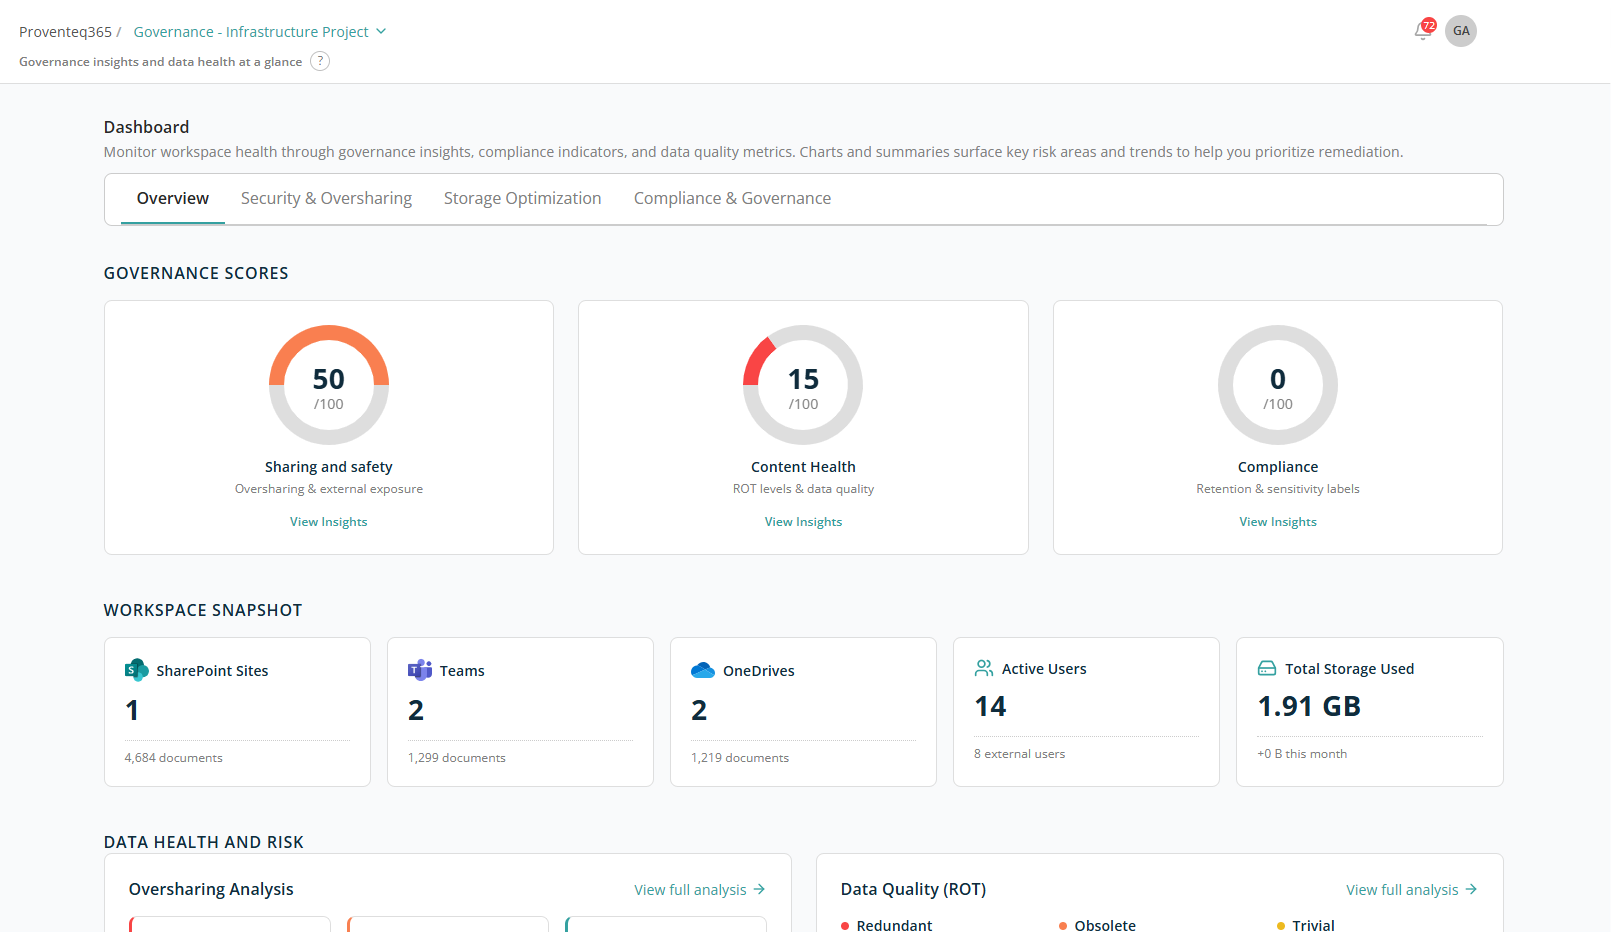The height and width of the screenshot is (938, 1611).
Task: Click the Compliance score gauge
Action: (x=1278, y=385)
